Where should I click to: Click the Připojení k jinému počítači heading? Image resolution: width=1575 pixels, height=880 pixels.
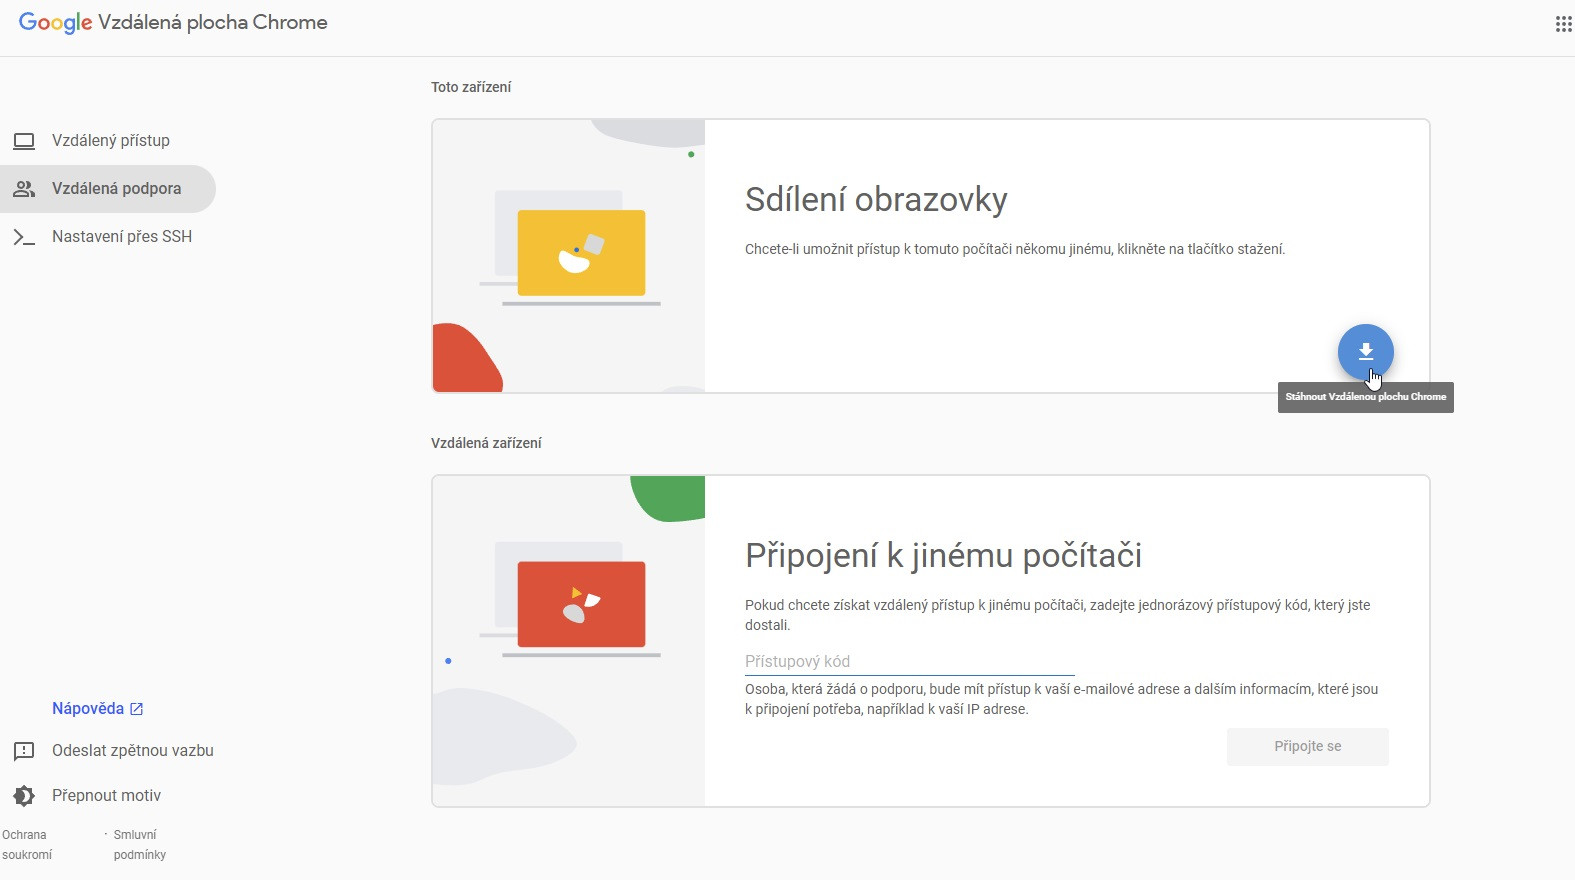[943, 556]
